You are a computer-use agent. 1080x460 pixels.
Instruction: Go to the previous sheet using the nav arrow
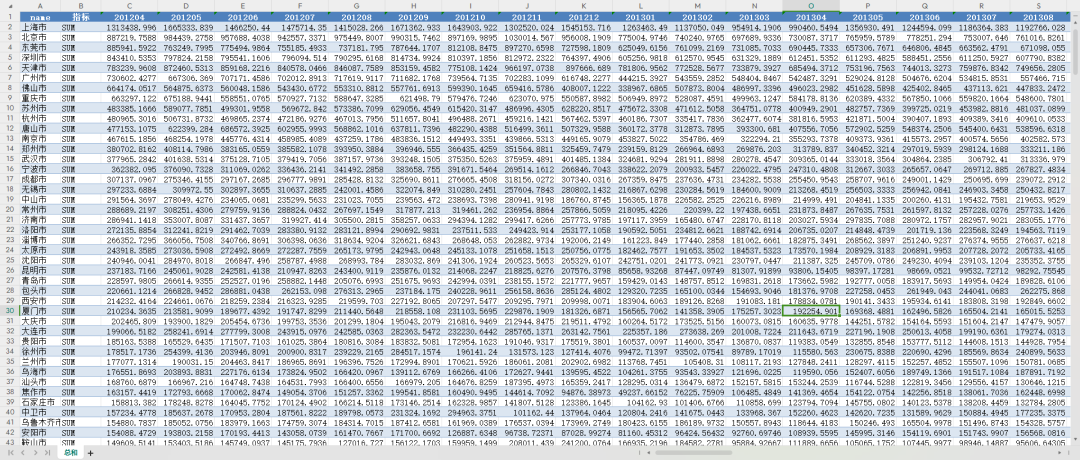[x=25, y=453]
